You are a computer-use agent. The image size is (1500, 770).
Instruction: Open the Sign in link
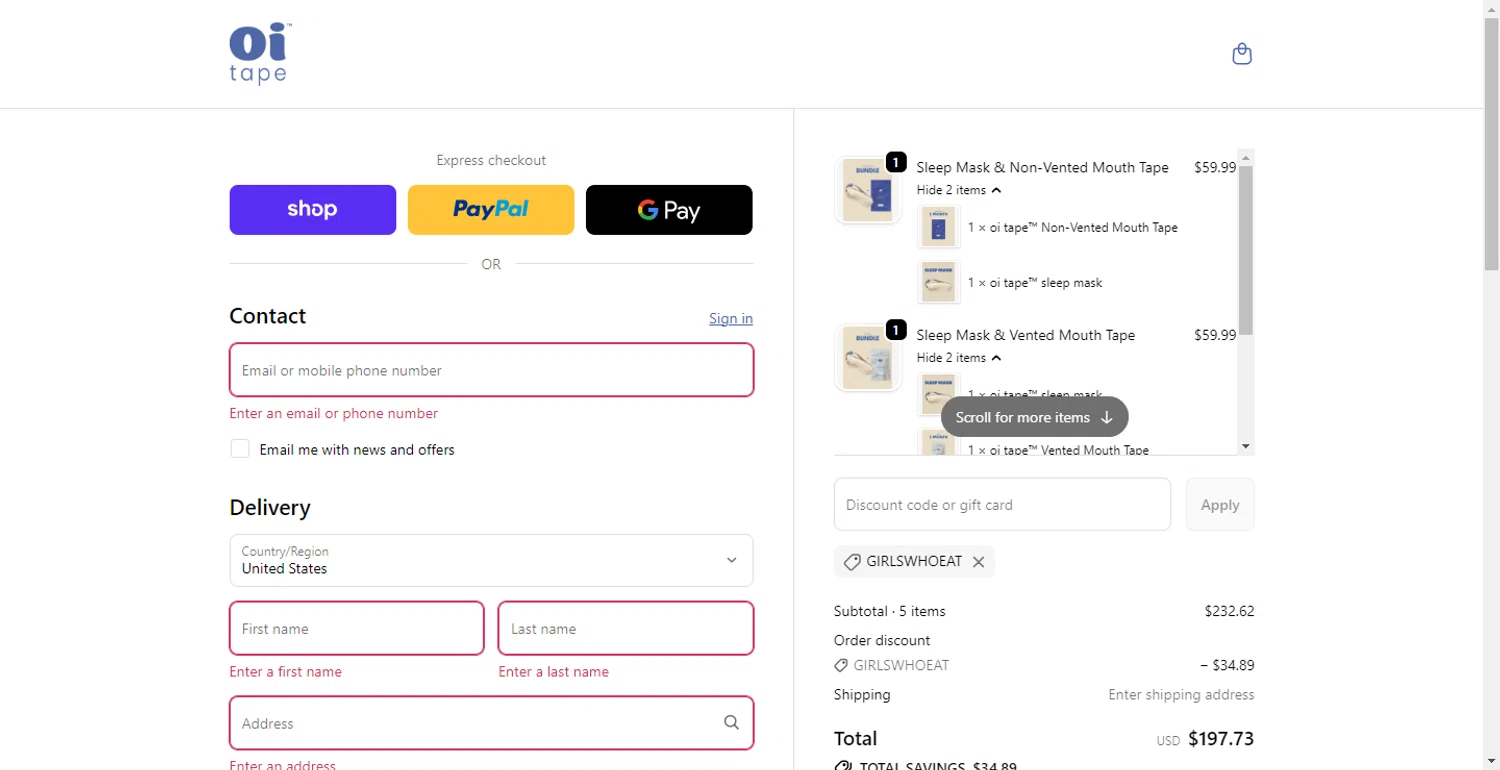(x=731, y=319)
